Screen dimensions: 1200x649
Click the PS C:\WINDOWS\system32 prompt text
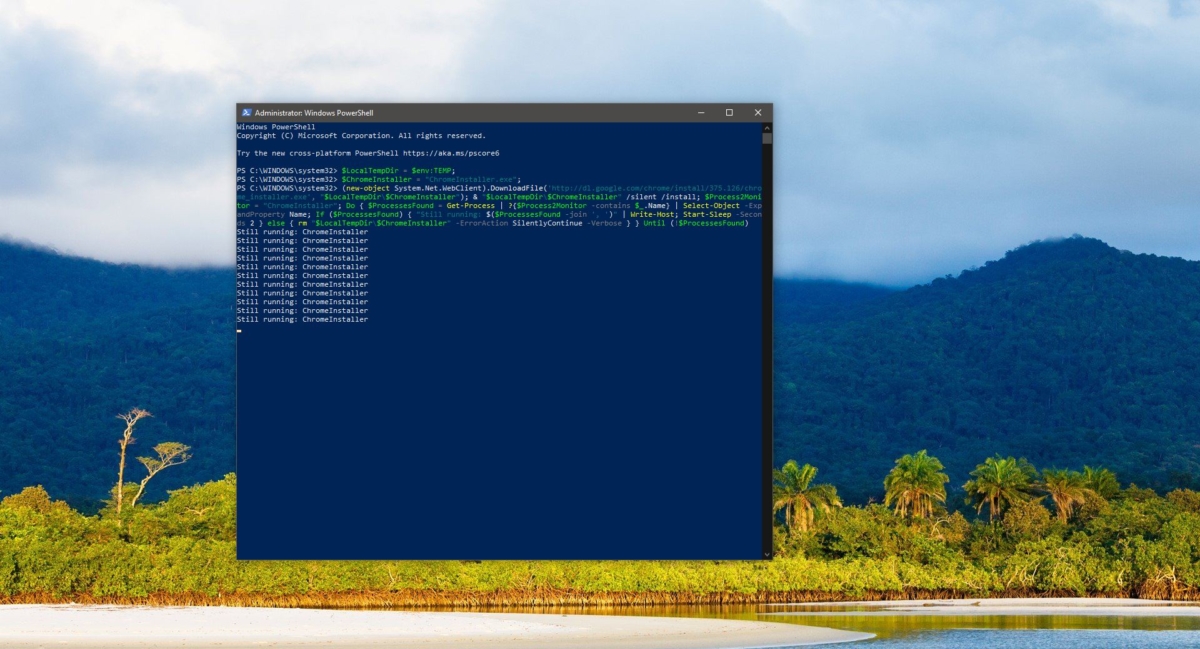tap(290, 170)
